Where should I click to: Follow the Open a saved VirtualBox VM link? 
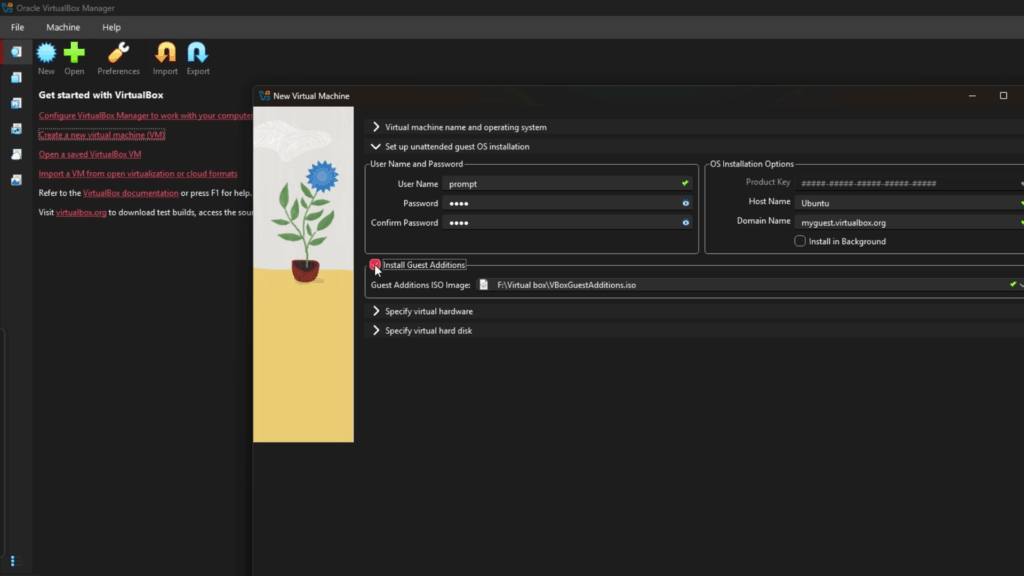tap(90, 155)
